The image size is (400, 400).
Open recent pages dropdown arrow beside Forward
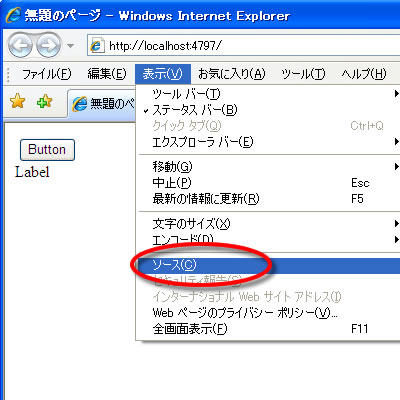pos(70,45)
